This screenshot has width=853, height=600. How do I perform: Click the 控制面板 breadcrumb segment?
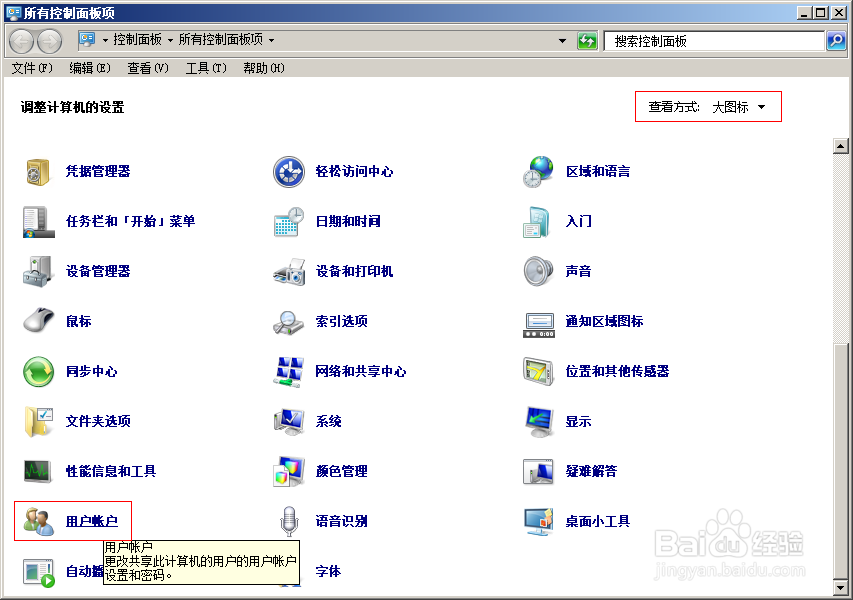click(x=138, y=40)
